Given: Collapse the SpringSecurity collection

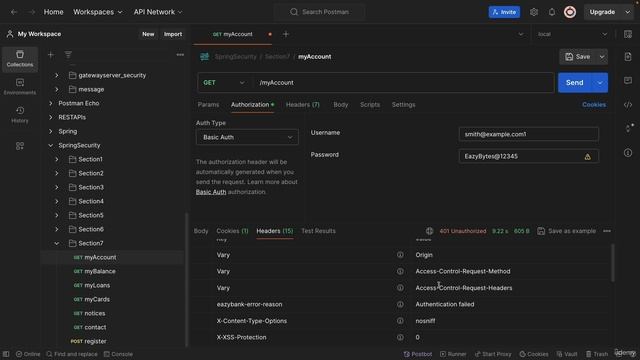Looking at the screenshot, I should (x=51, y=145).
